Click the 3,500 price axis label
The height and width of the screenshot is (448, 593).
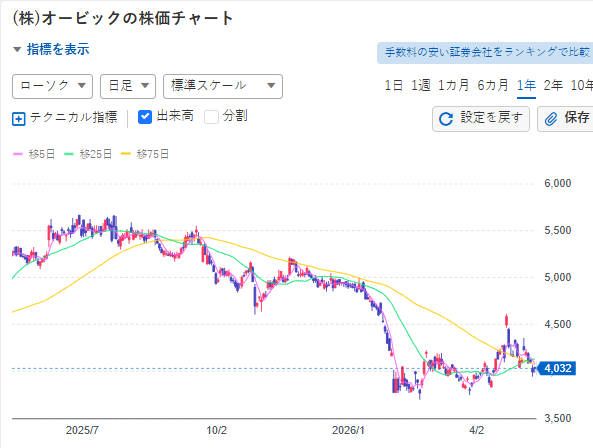(x=557, y=418)
